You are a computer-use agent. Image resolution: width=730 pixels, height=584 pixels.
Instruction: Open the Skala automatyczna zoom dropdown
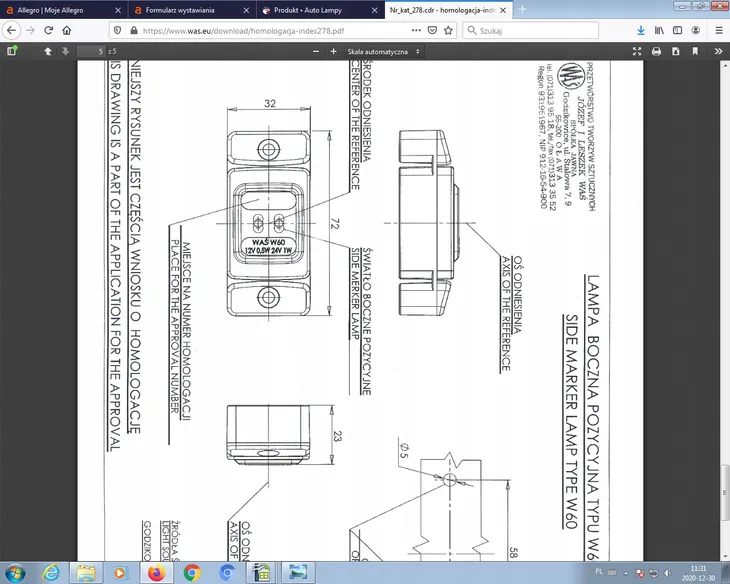(x=384, y=51)
